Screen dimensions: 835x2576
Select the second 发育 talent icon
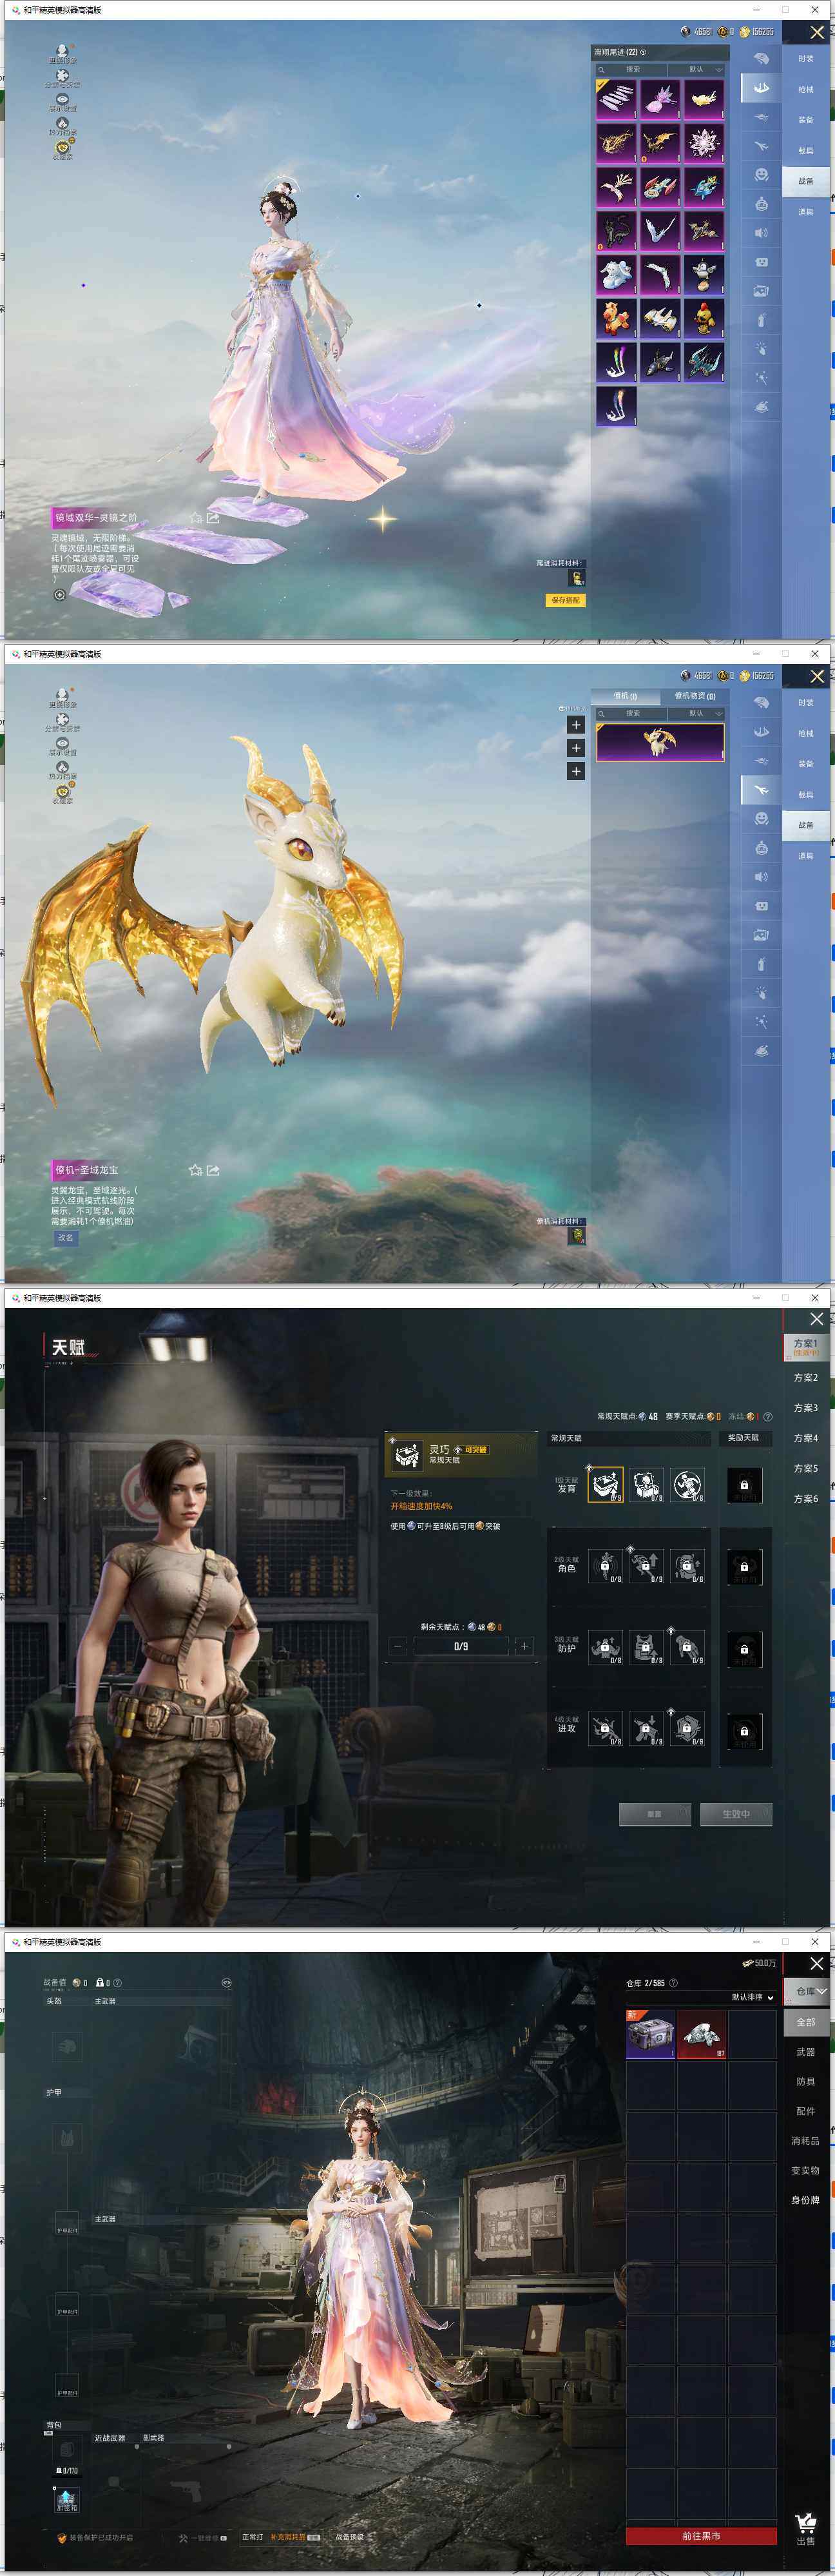(646, 1485)
